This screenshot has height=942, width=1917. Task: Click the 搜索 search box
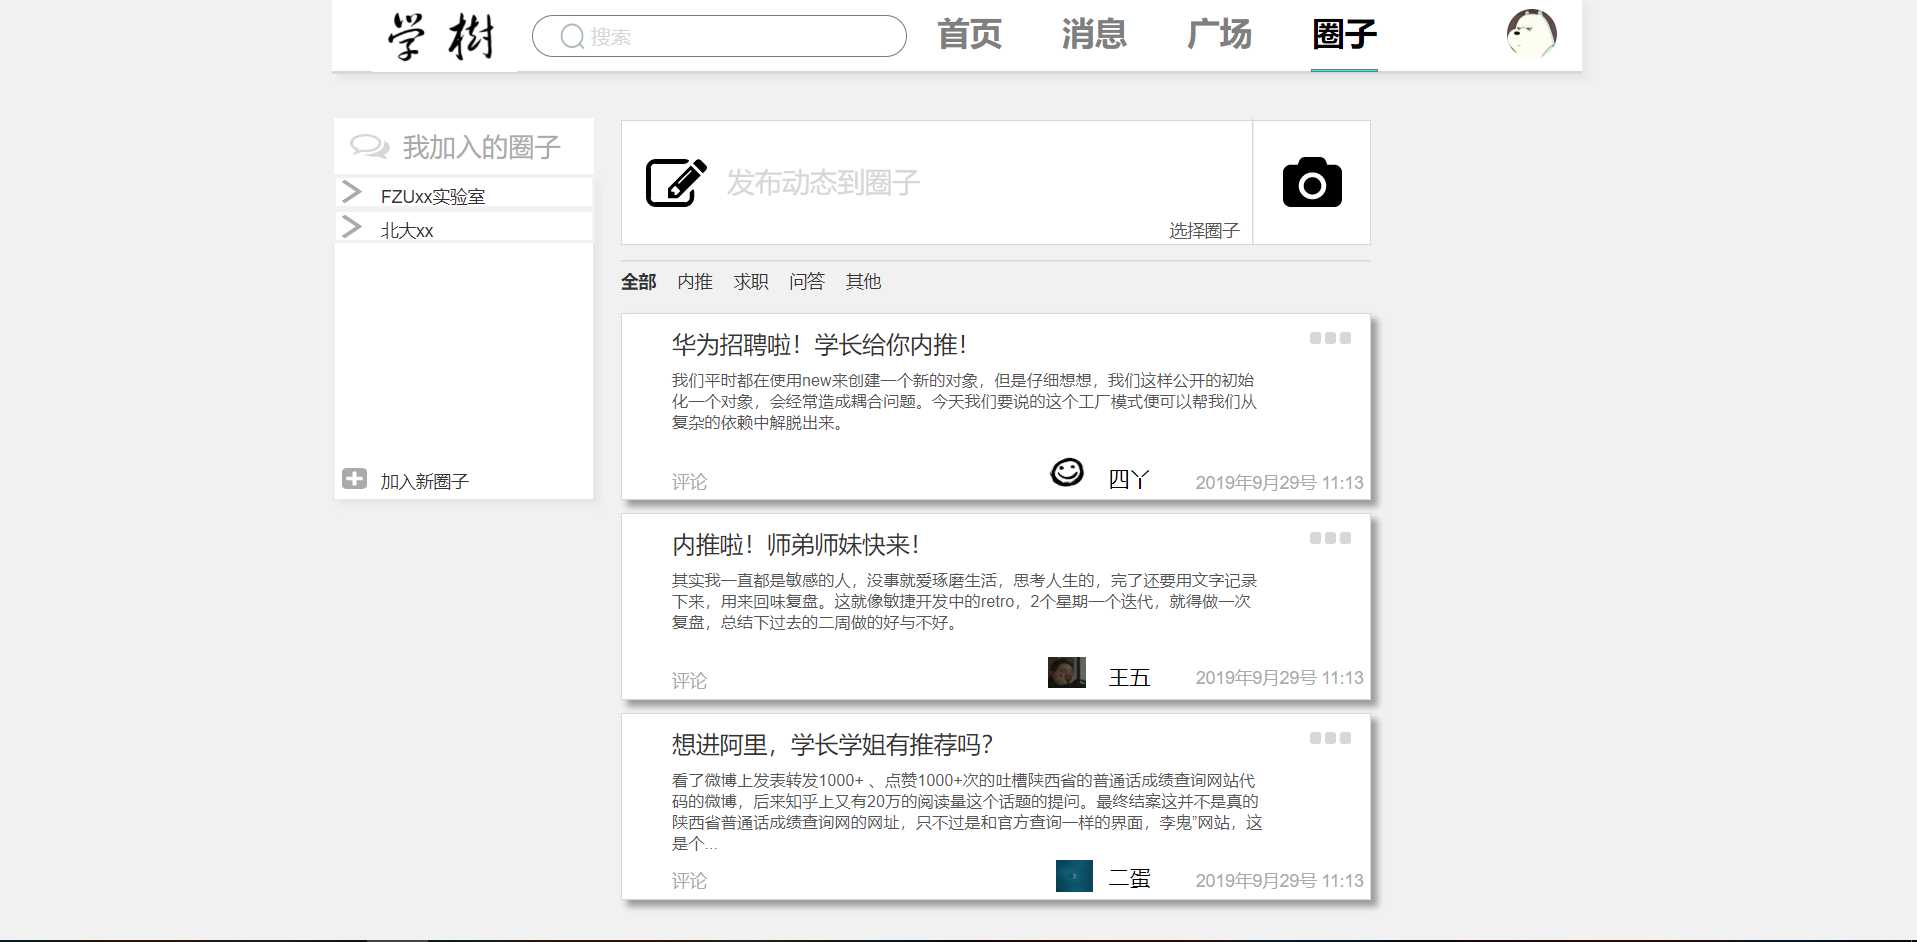pos(719,37)
